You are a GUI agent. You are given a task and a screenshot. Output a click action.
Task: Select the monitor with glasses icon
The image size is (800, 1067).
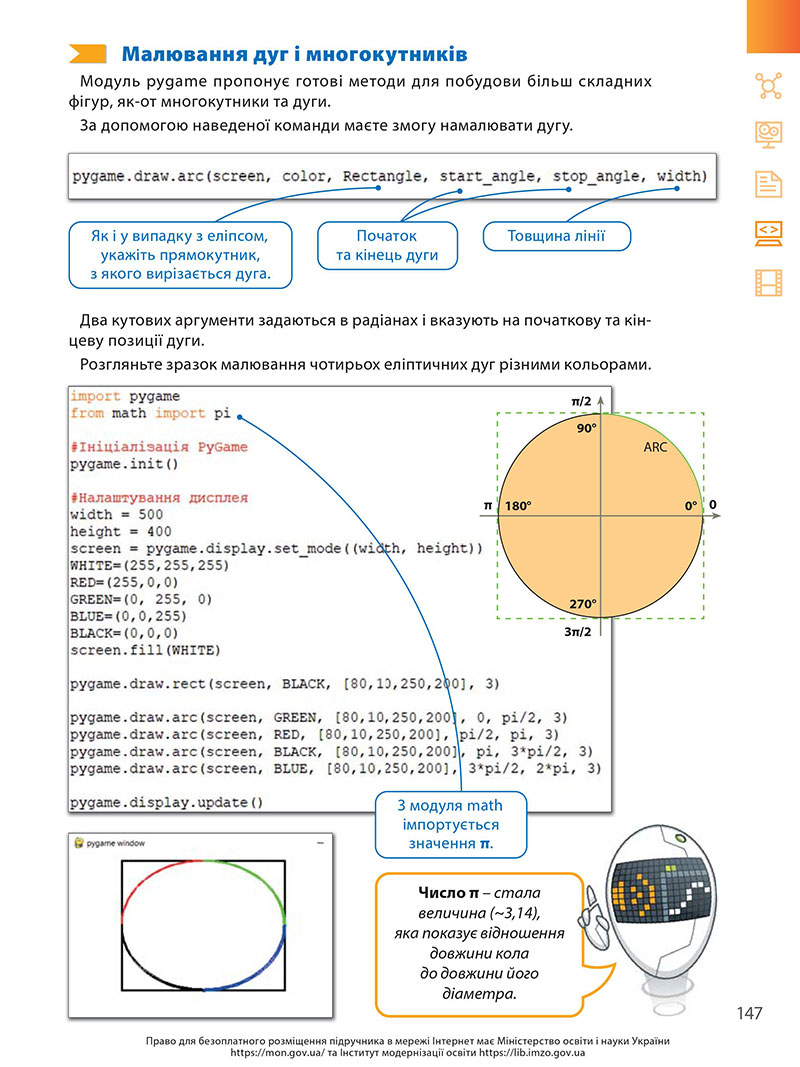768,135
